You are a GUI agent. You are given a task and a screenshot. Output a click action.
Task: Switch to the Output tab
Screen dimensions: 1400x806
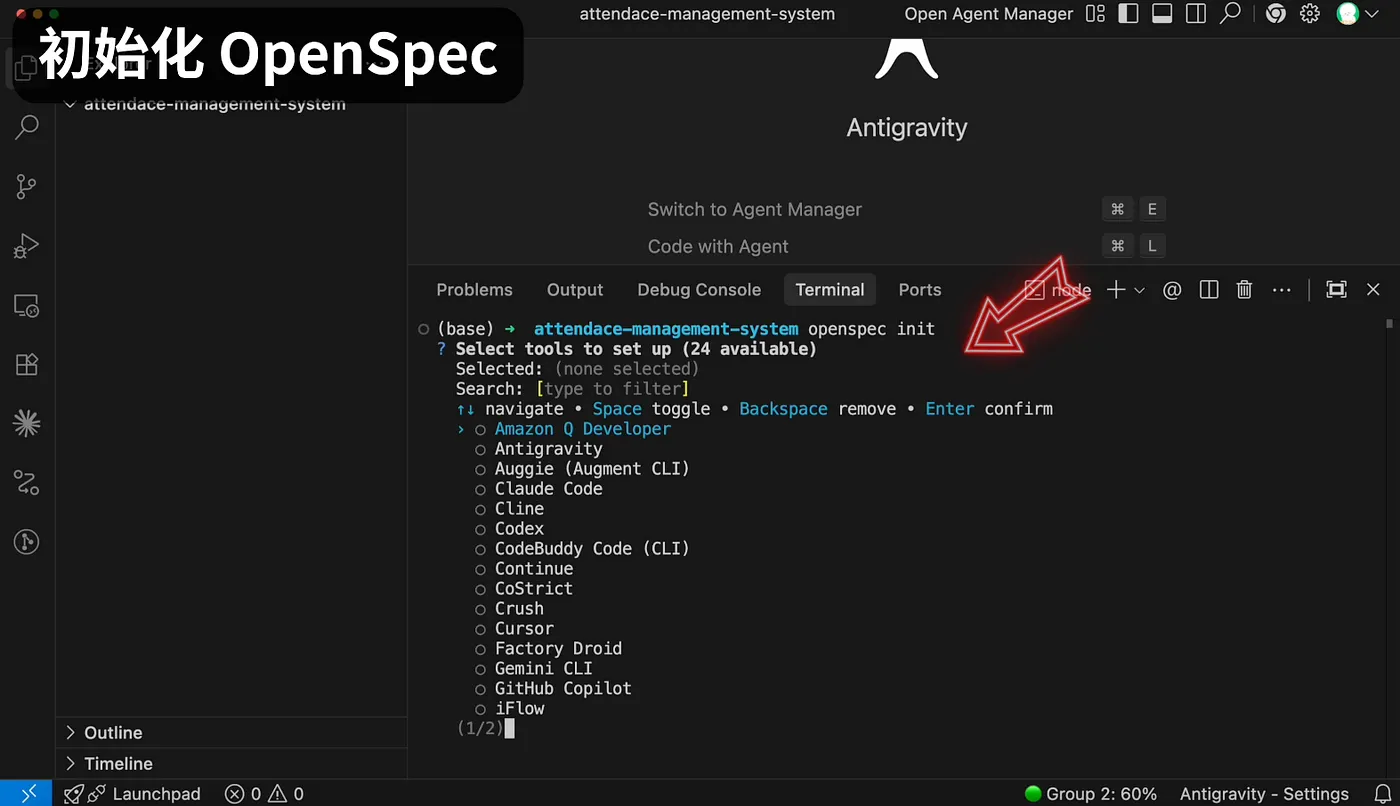[575, 290]
